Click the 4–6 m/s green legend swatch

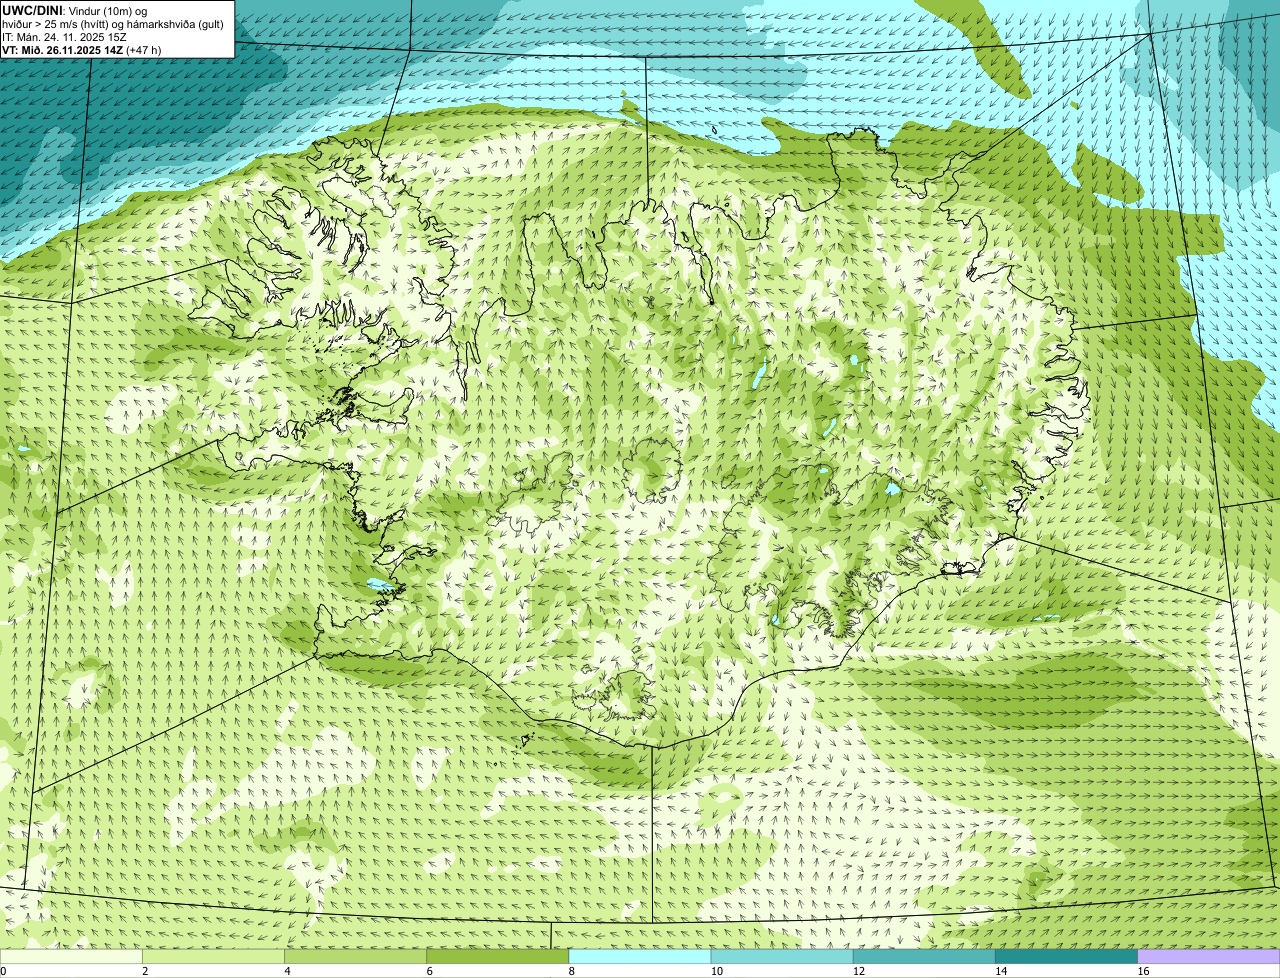[356, 956]
